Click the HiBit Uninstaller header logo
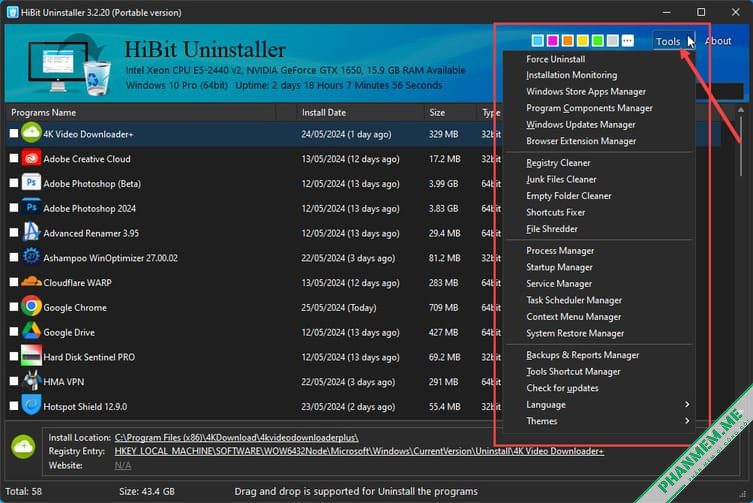This screenshot has height=503, width=753. 69,66
